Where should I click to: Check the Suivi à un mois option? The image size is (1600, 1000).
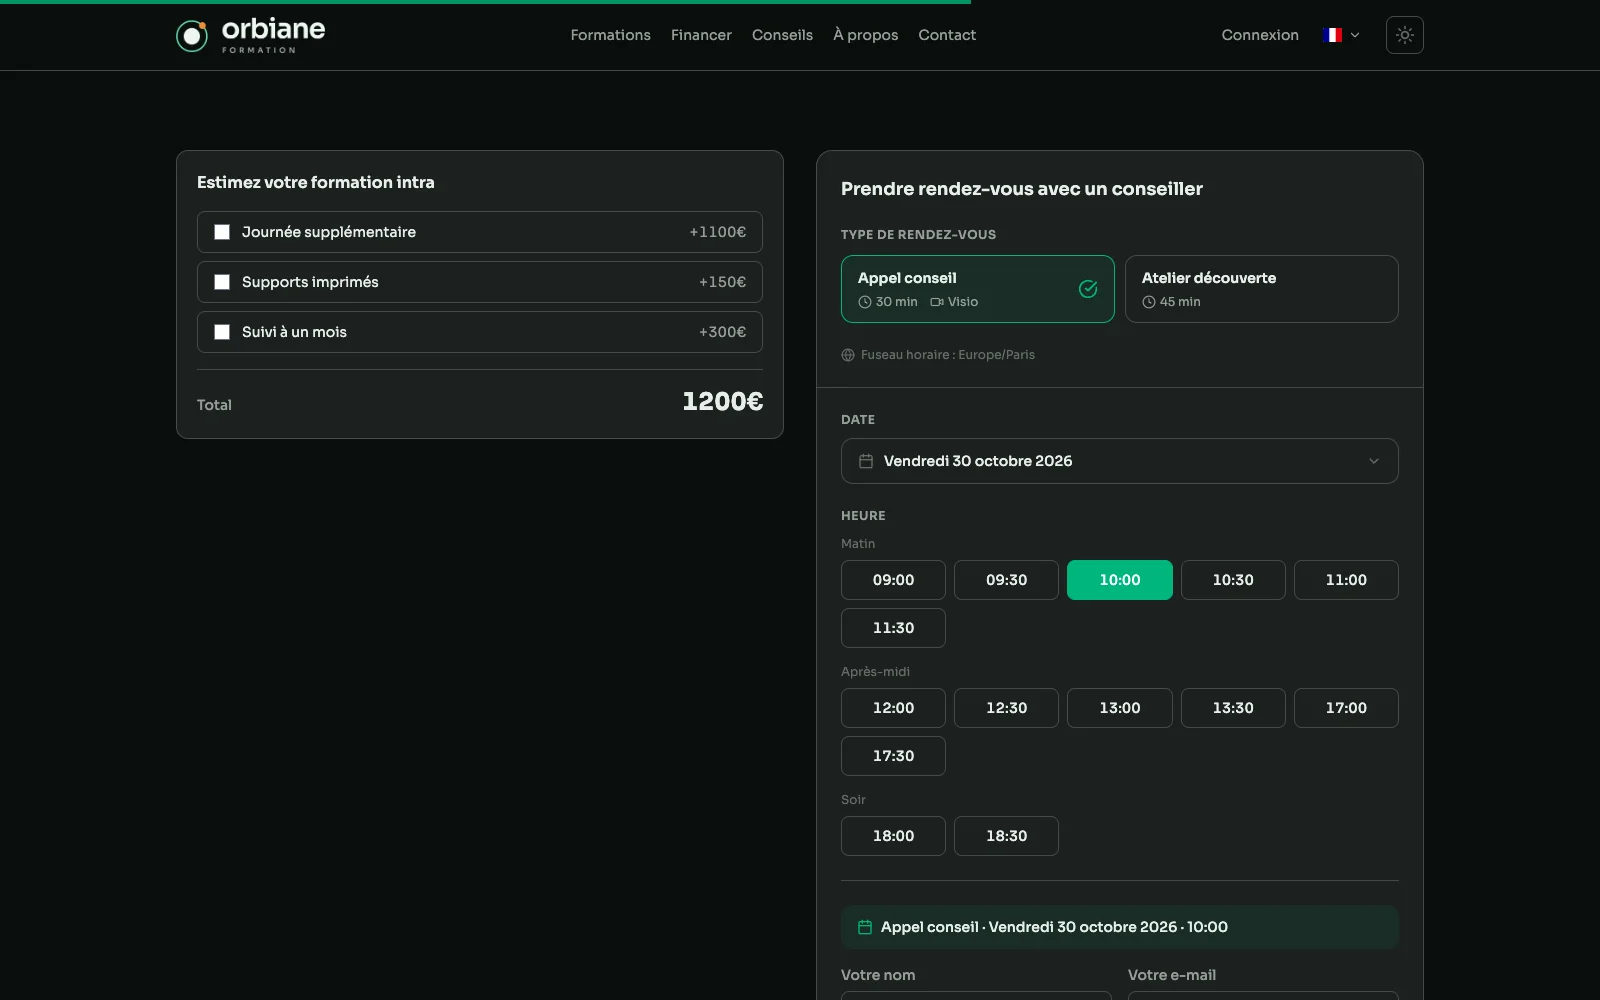222,332
